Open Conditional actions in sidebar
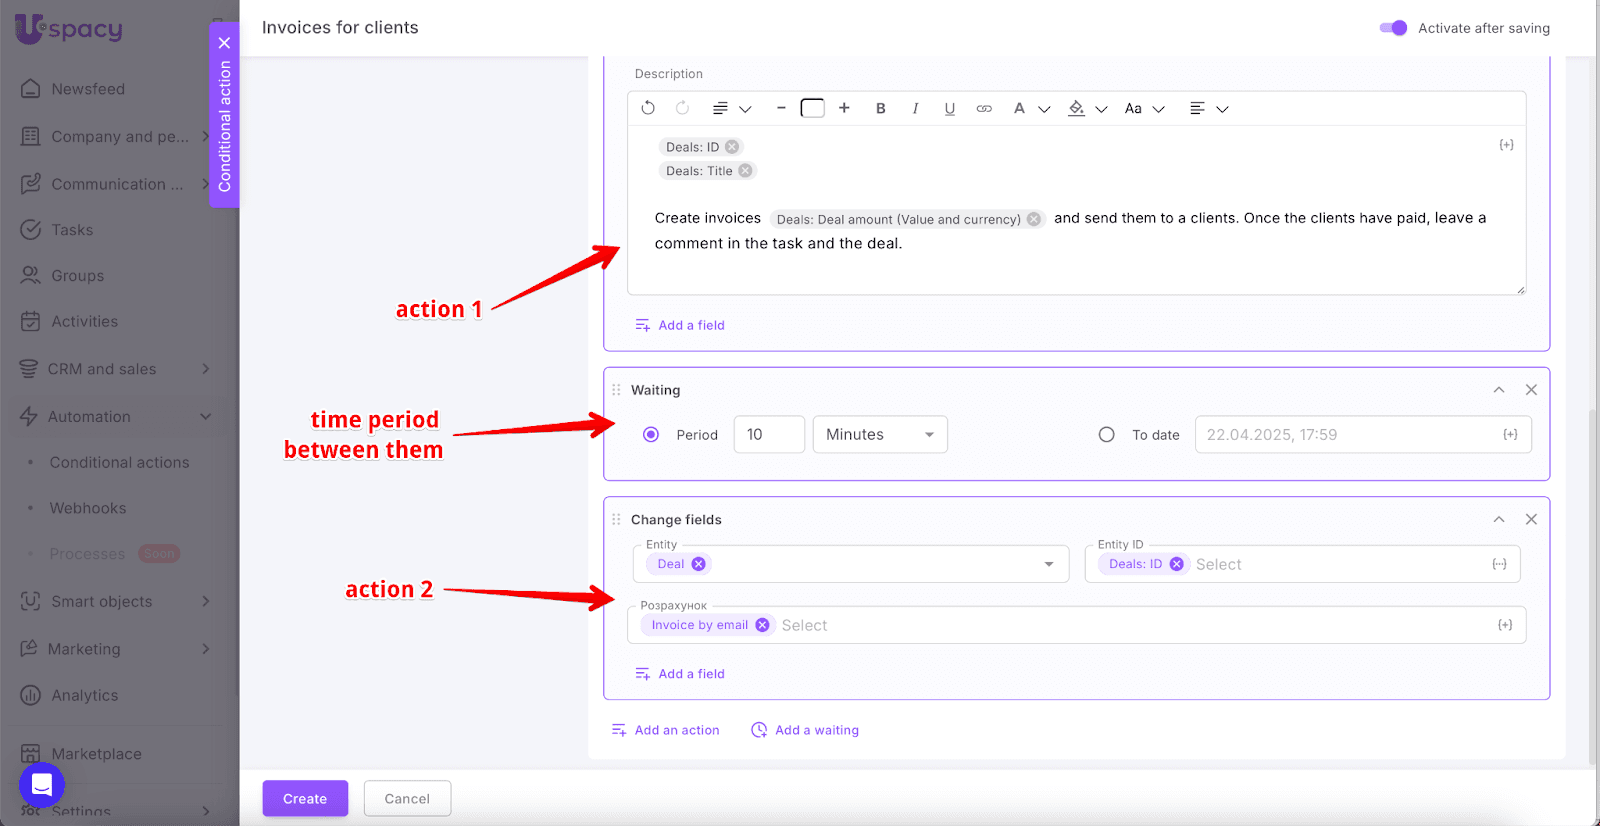The image size is (1600, 826). [119, 462]
